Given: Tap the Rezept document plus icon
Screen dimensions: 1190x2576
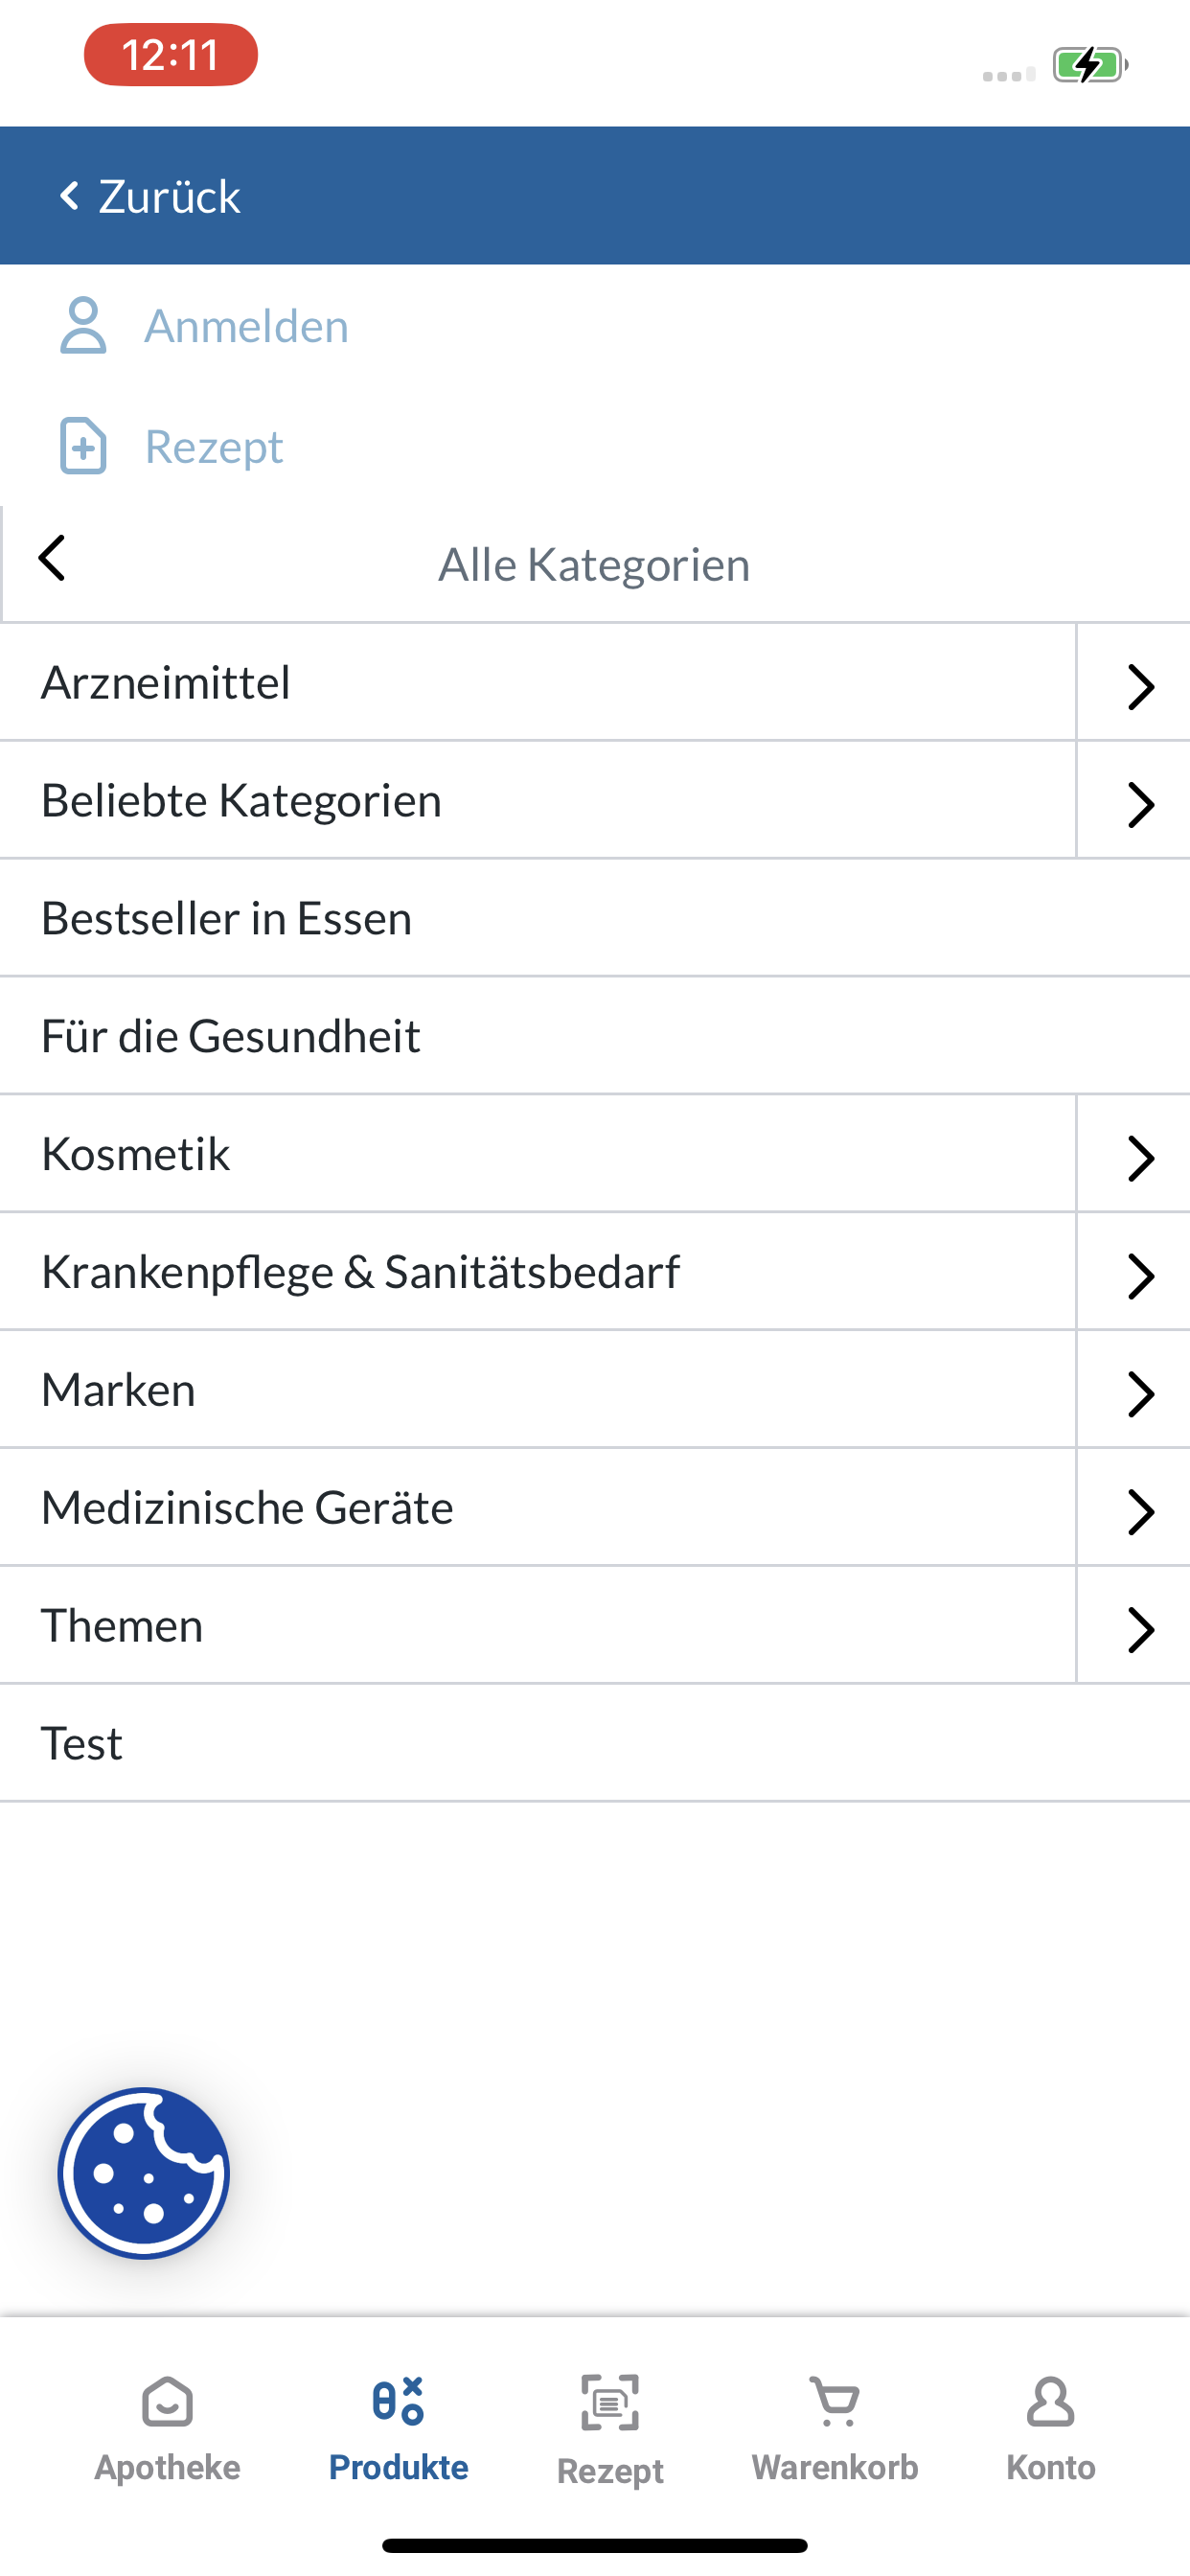Looking at the screenshot, I should point(83,445).
